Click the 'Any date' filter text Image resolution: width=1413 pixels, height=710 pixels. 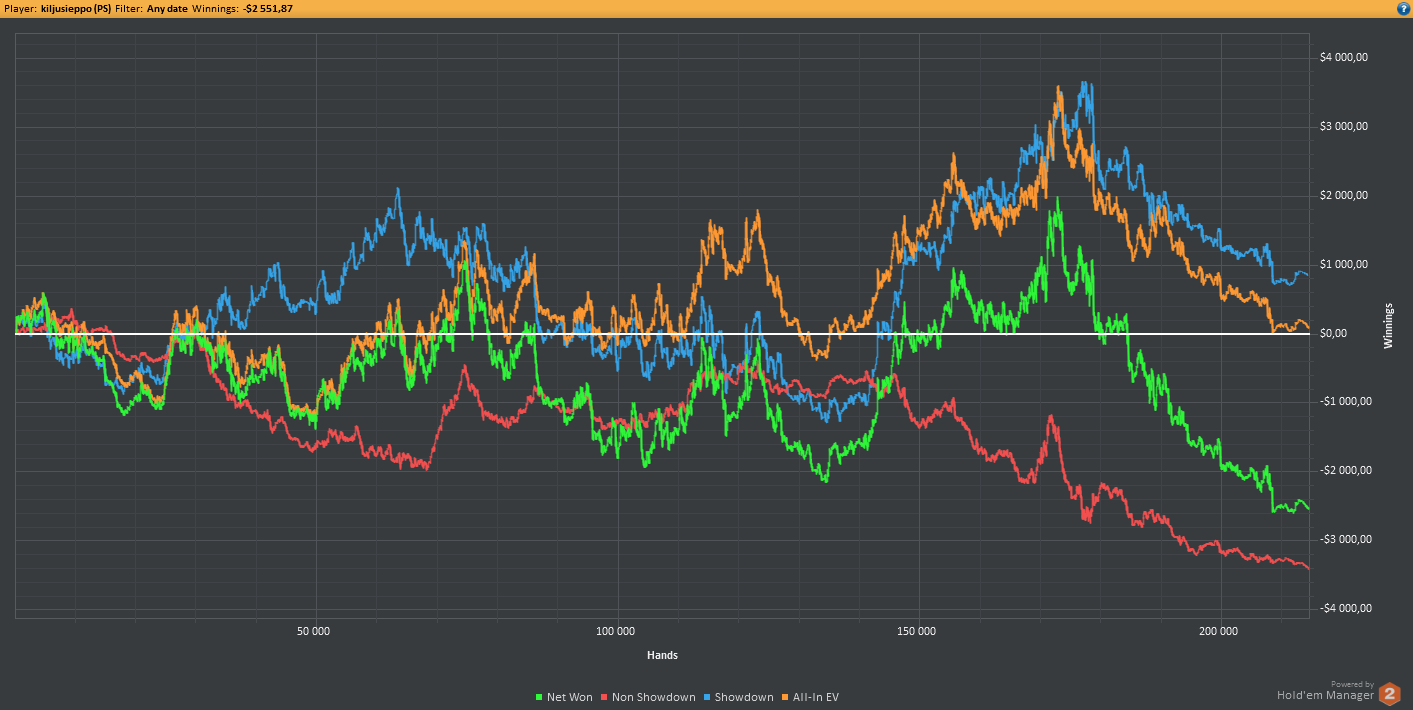click(x=167, y=8)
